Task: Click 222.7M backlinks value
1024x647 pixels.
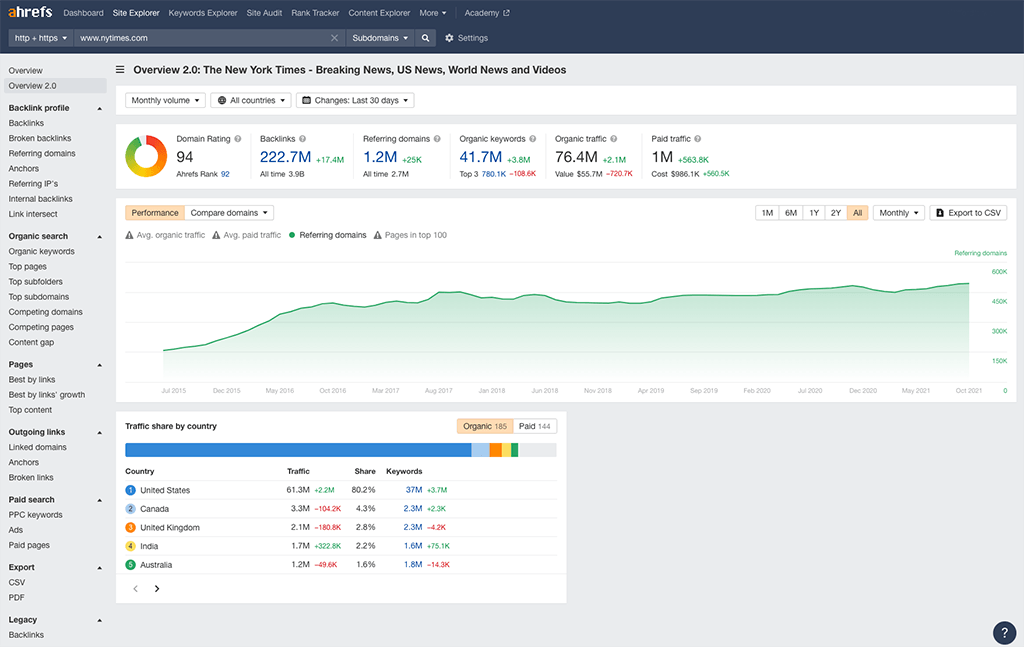Action: (x=285, y=157)
